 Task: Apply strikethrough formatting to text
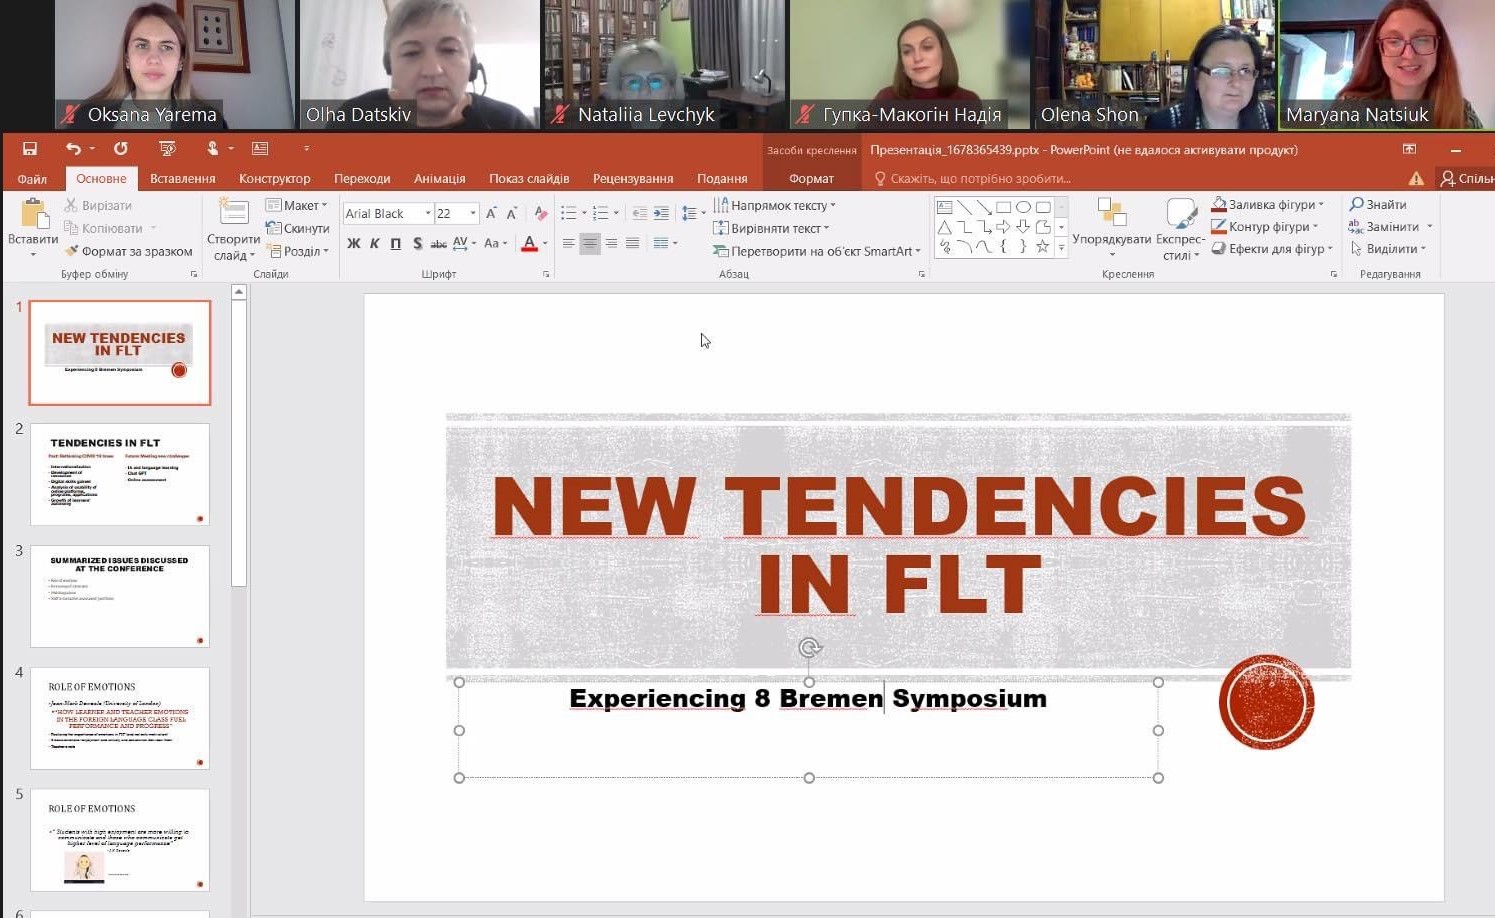point(438,243)
